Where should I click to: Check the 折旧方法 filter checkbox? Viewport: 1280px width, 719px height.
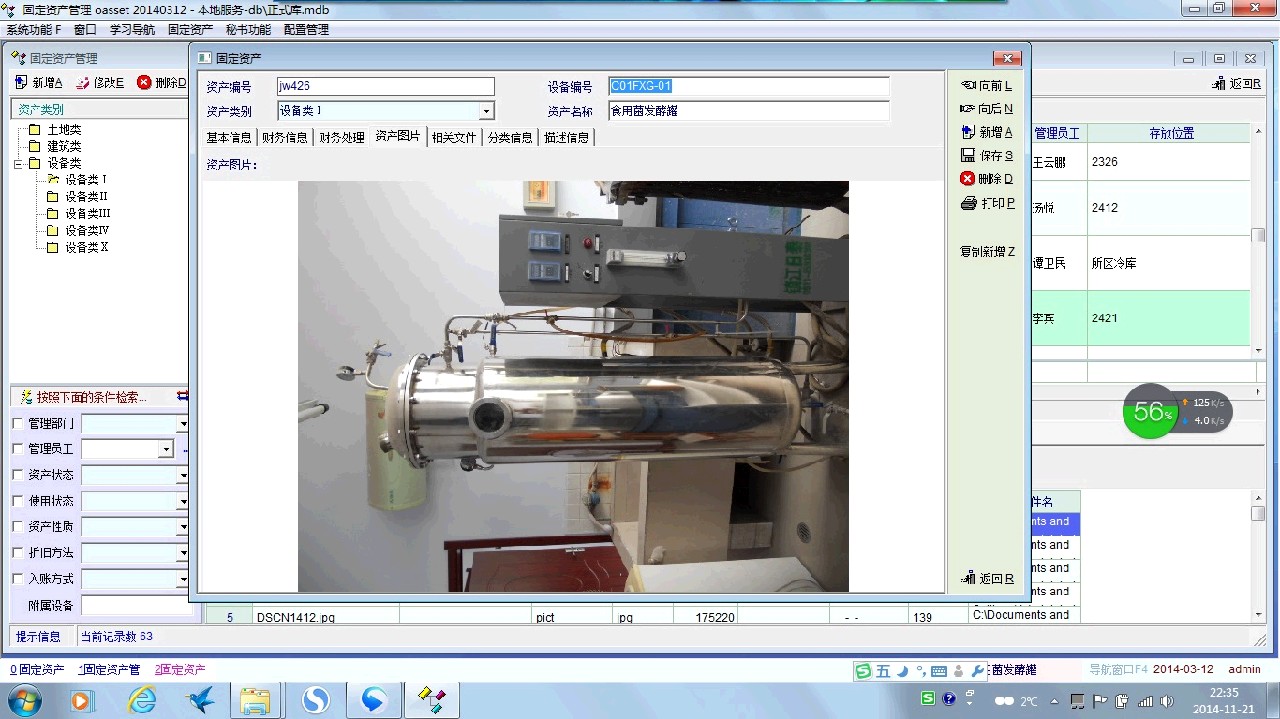coord(17,553)
